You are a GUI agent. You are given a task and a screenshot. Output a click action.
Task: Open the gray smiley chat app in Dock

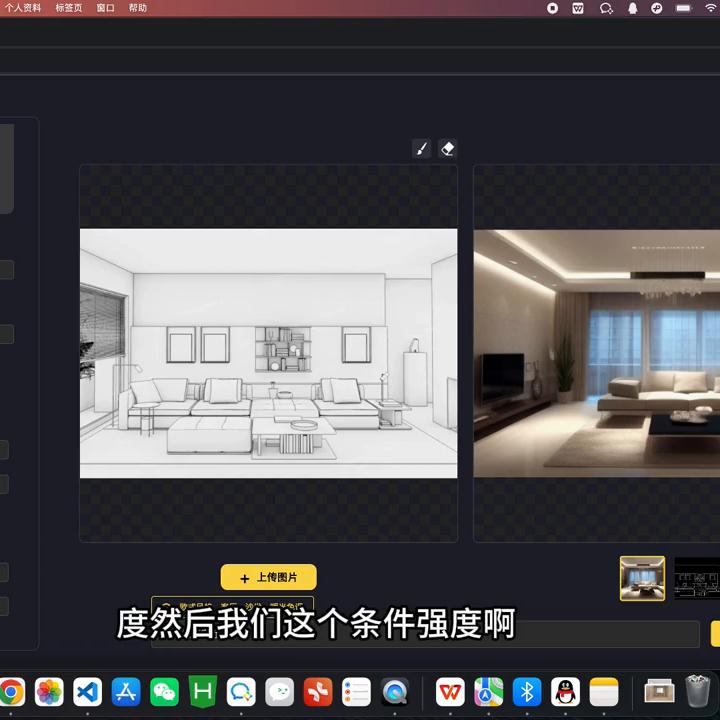[279, 692]
